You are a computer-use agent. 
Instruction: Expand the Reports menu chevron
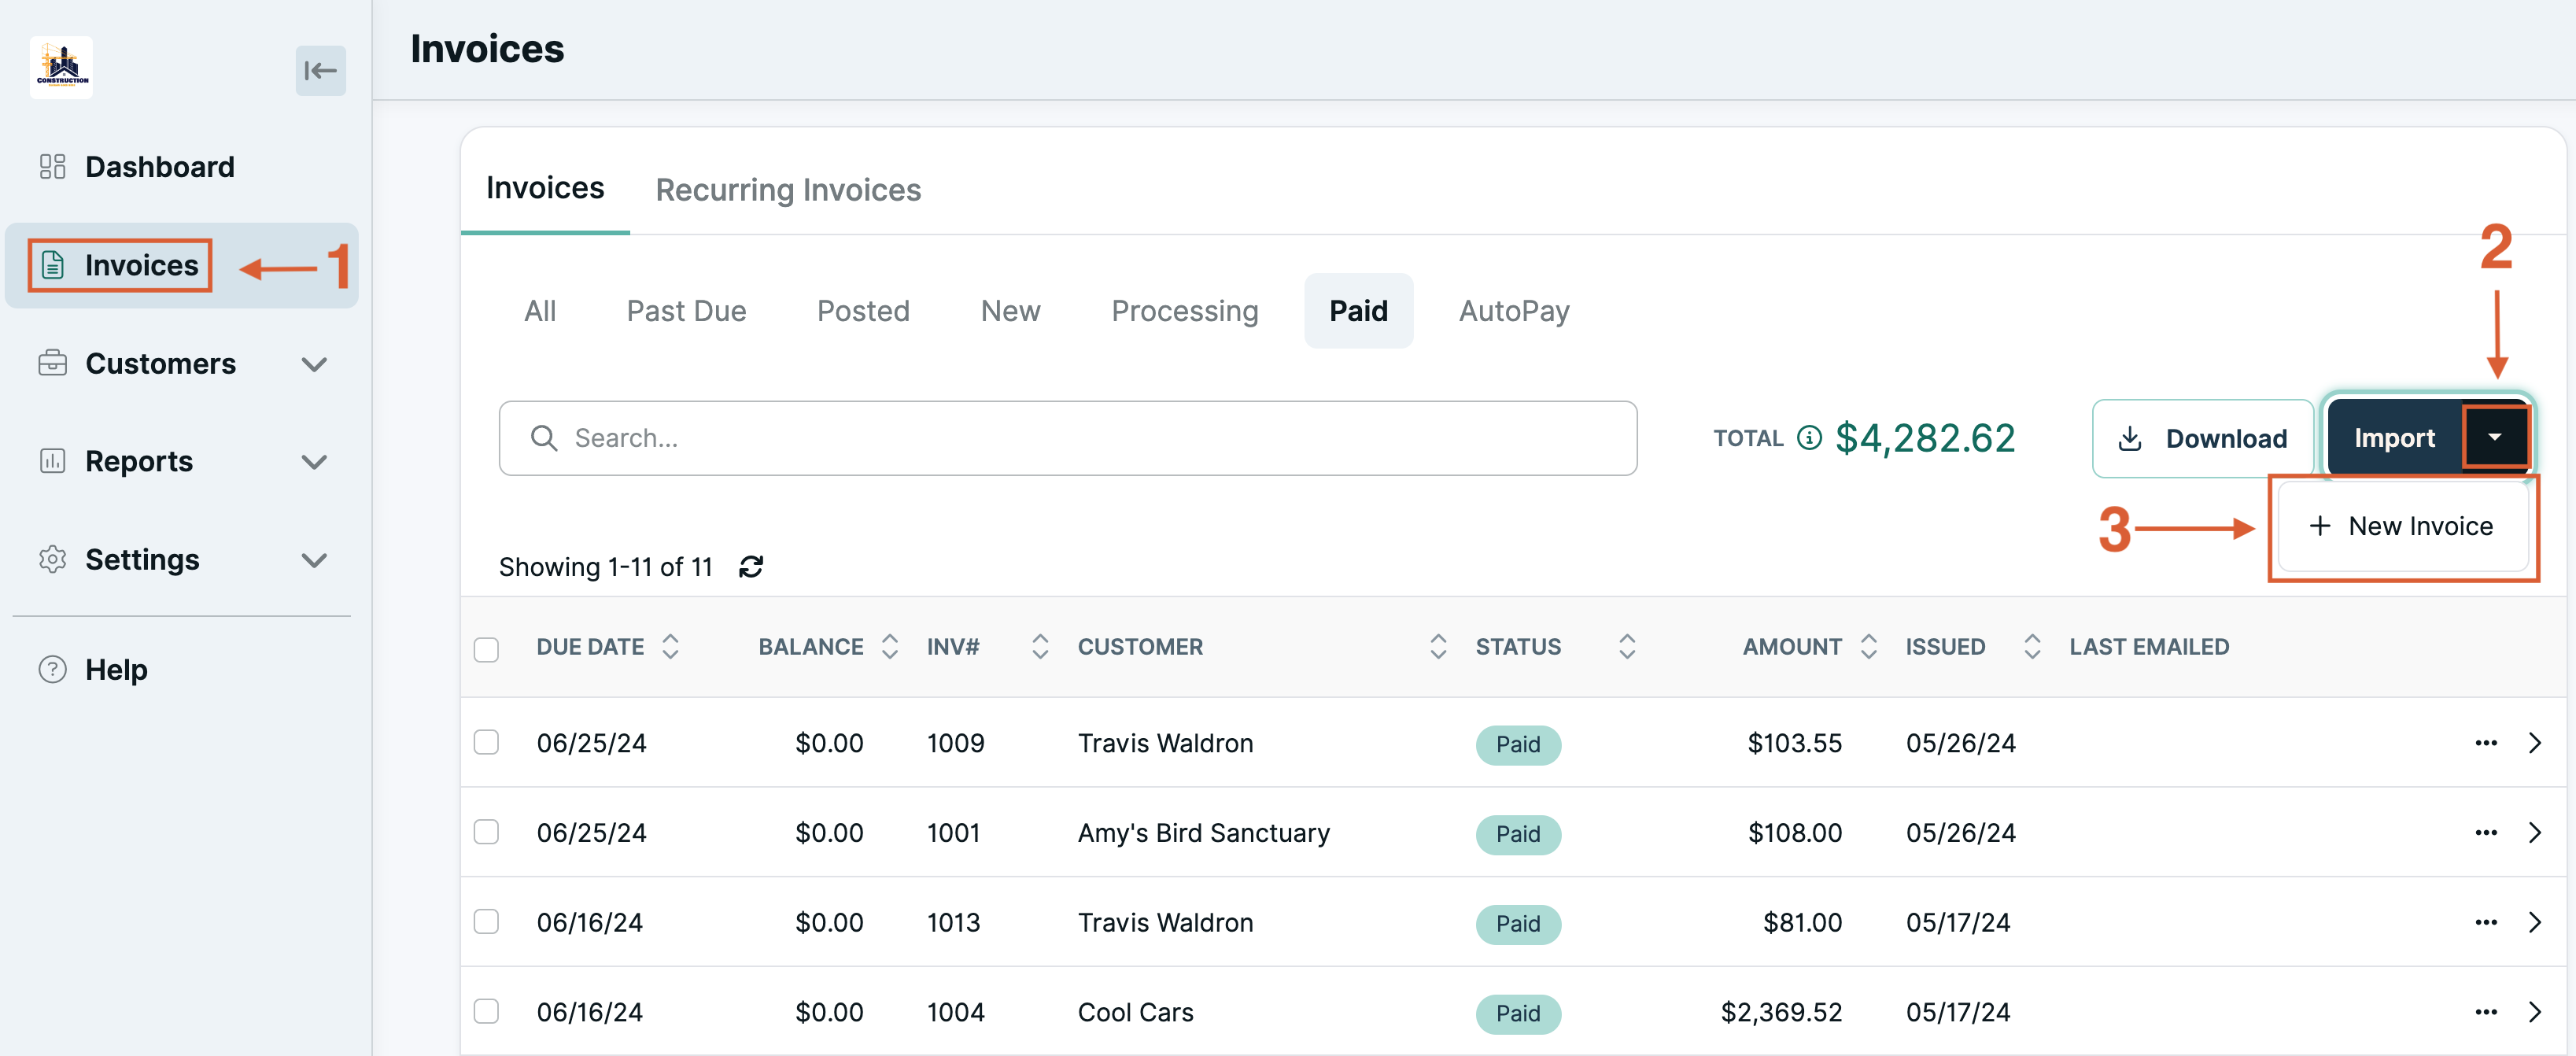click(314, 462)
